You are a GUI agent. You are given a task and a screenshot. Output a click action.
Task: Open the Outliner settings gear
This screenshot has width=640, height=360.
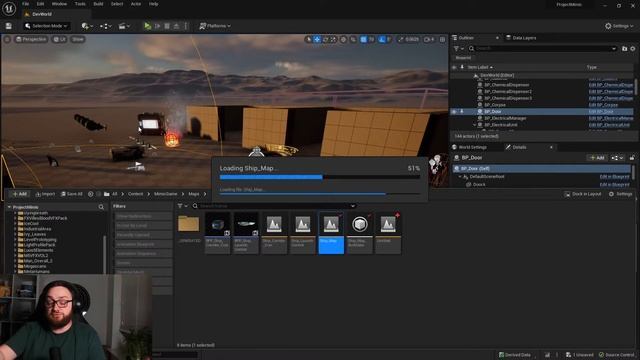[633, 48]
